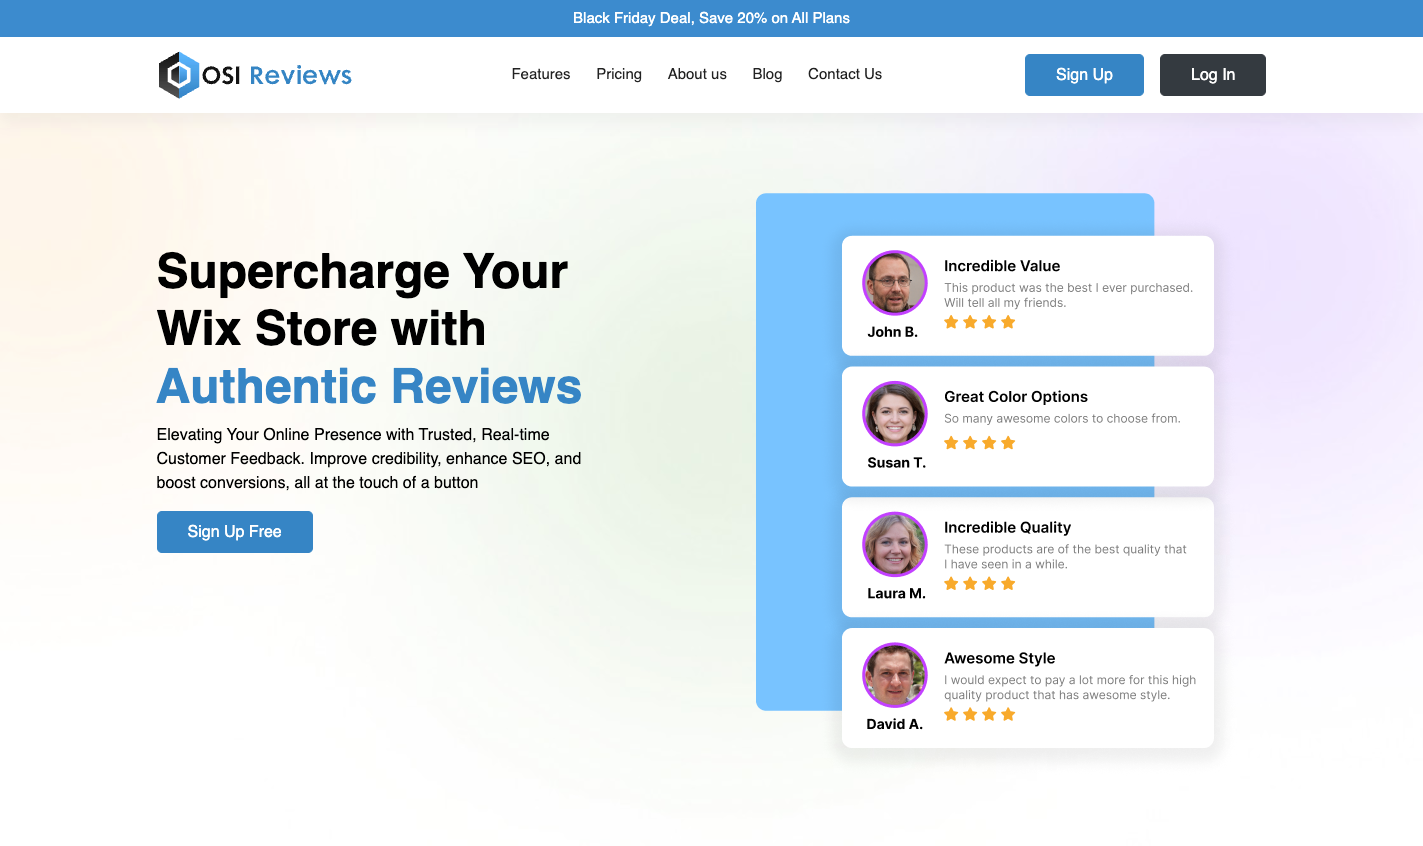Click the blue Sign Up button
The width and height of the screenshot is (1423, 846).
[x=1084, y=75]
